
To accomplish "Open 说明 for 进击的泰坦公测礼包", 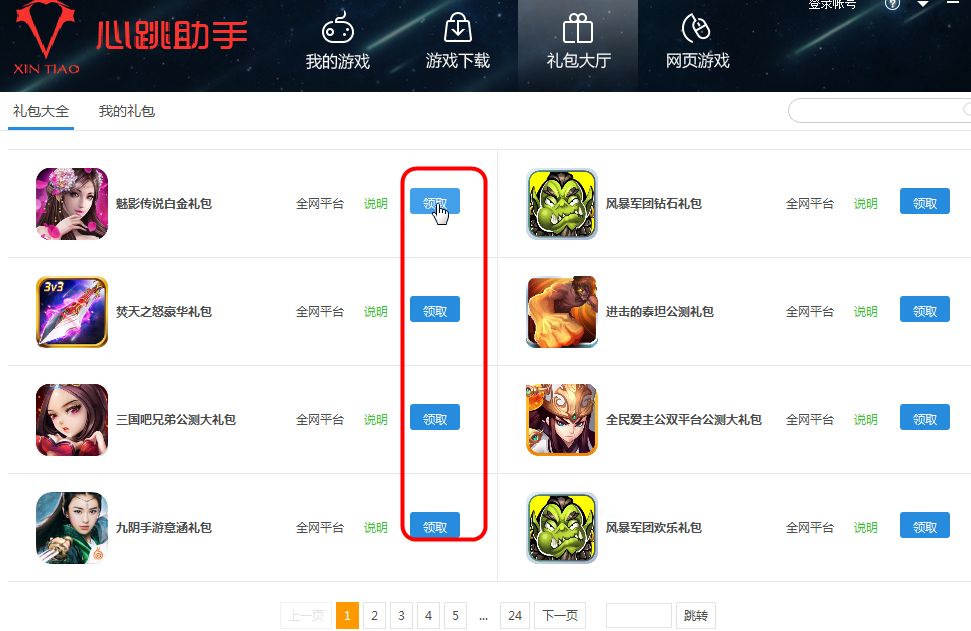I will click(x=865, y=311).
